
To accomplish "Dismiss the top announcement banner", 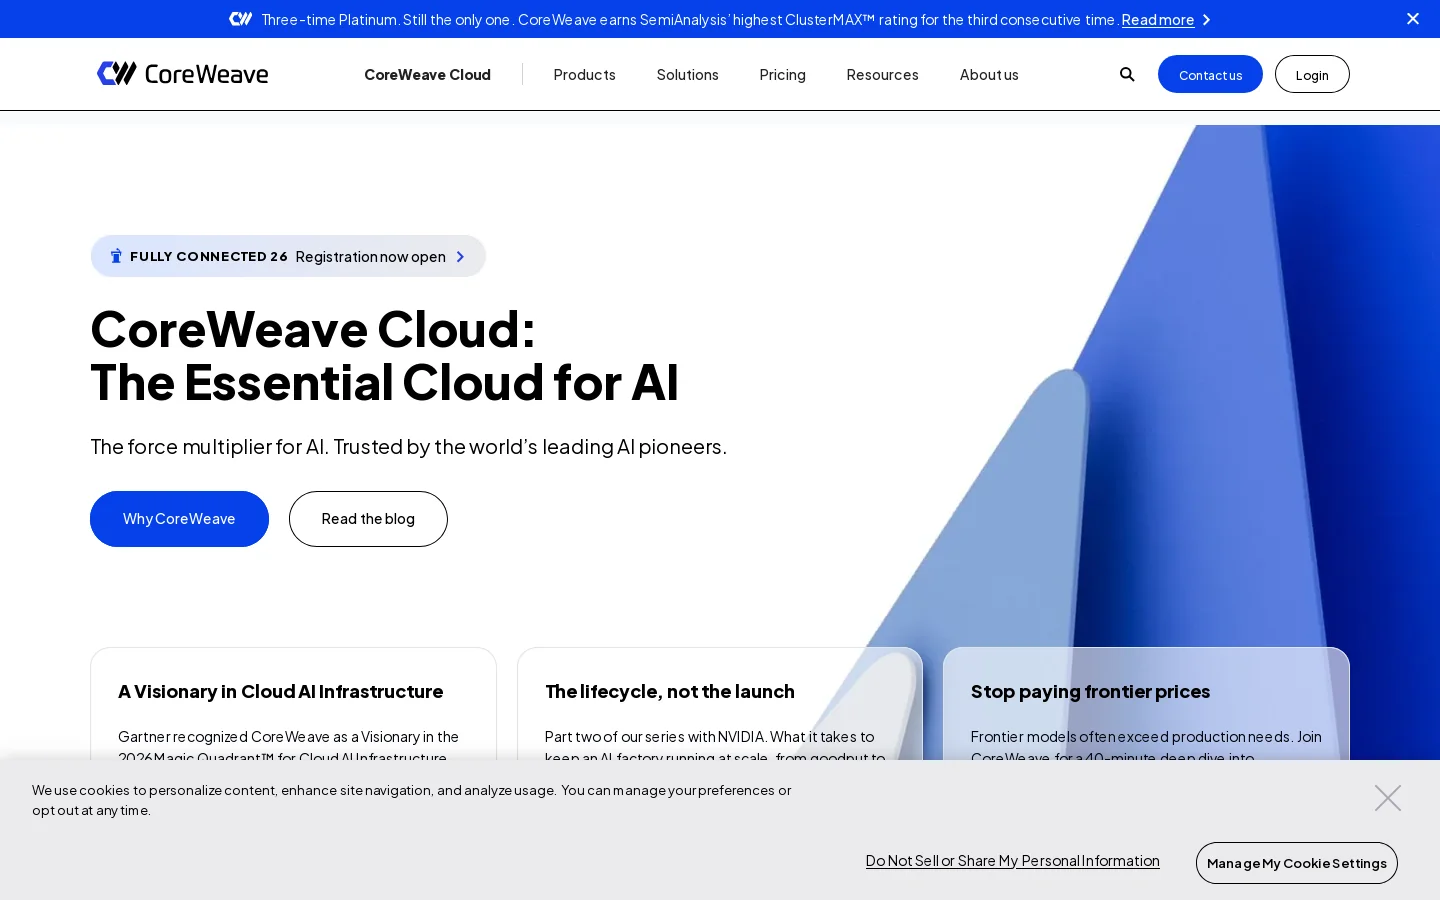I will [x=1413, y=19].
